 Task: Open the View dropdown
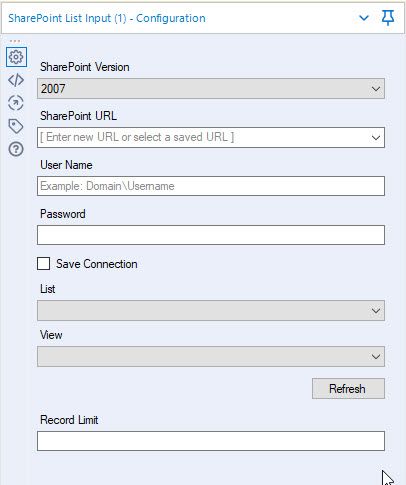pyautogui.click(x=211, y=357)
